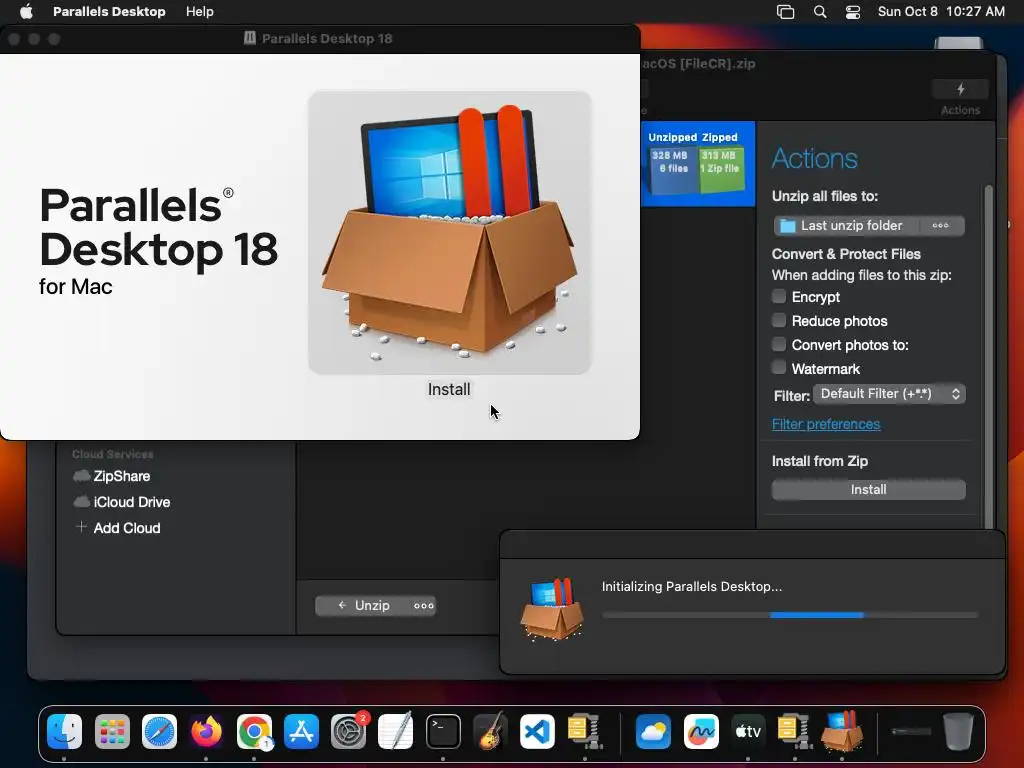Click the Actions lightning icon in WinZip toolbar
This screenshot has width=1024, height=768.
click(960, 89)
